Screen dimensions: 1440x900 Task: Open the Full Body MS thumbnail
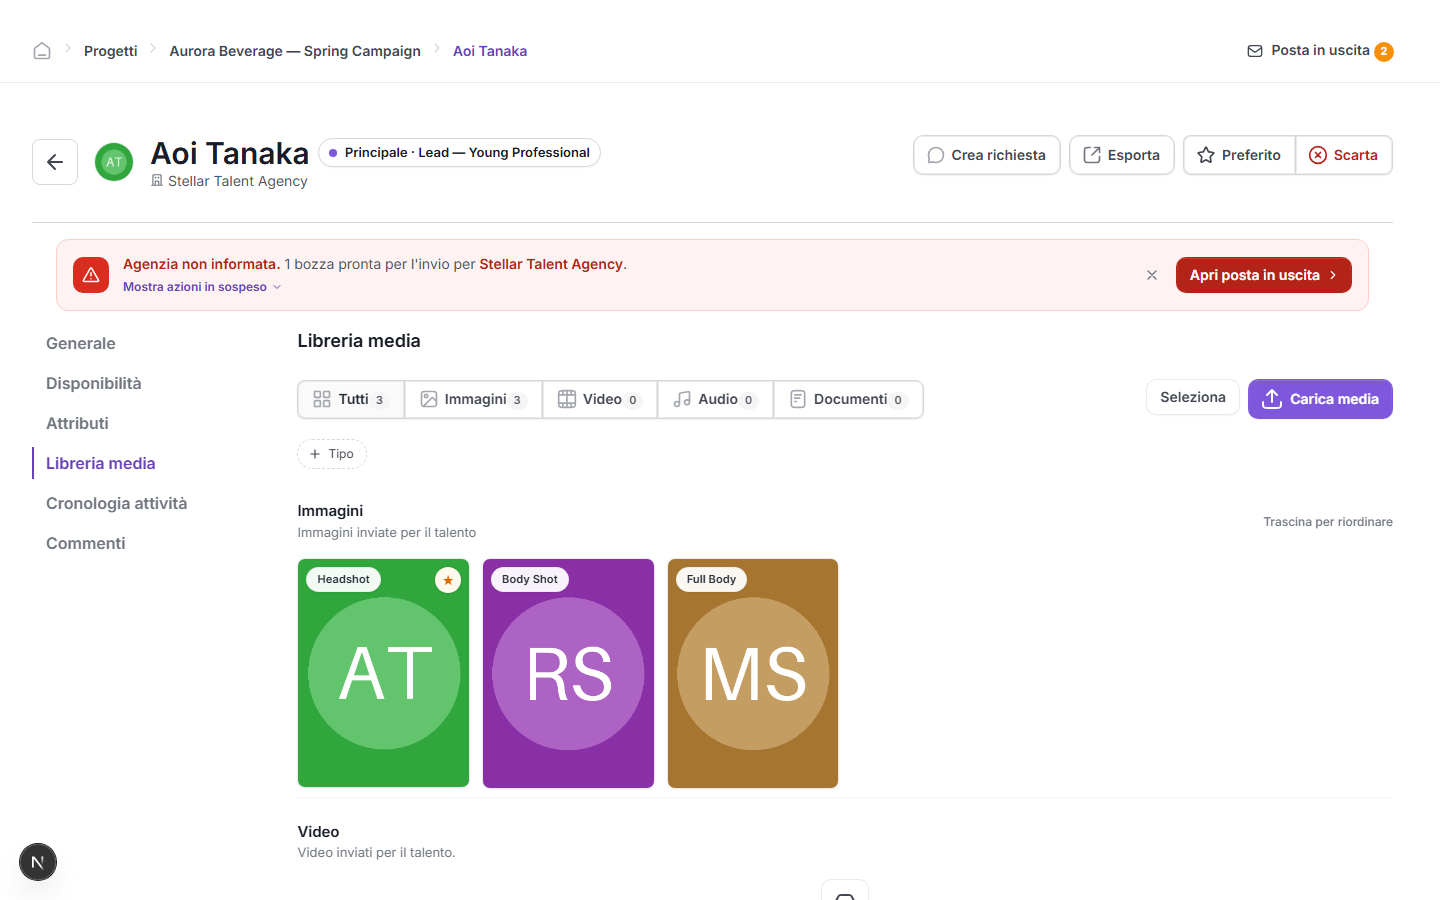point(753,673)
